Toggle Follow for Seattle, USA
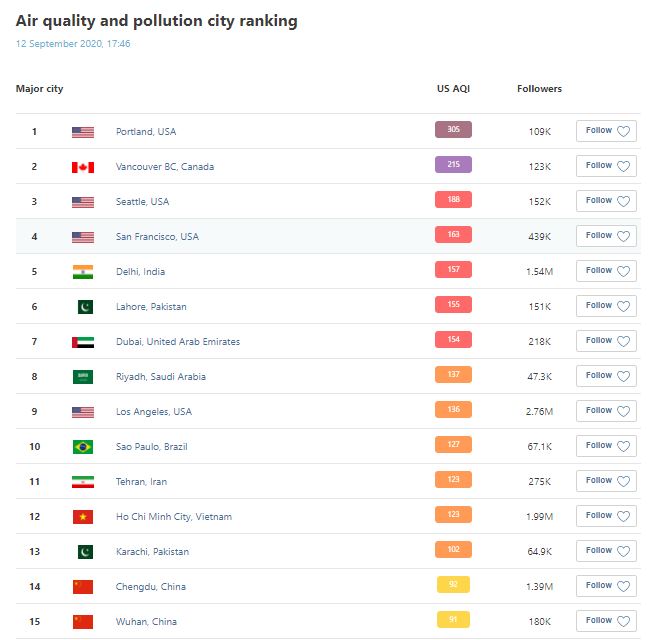Viewport: 652px width, 640px height. [x=606, y=201]
